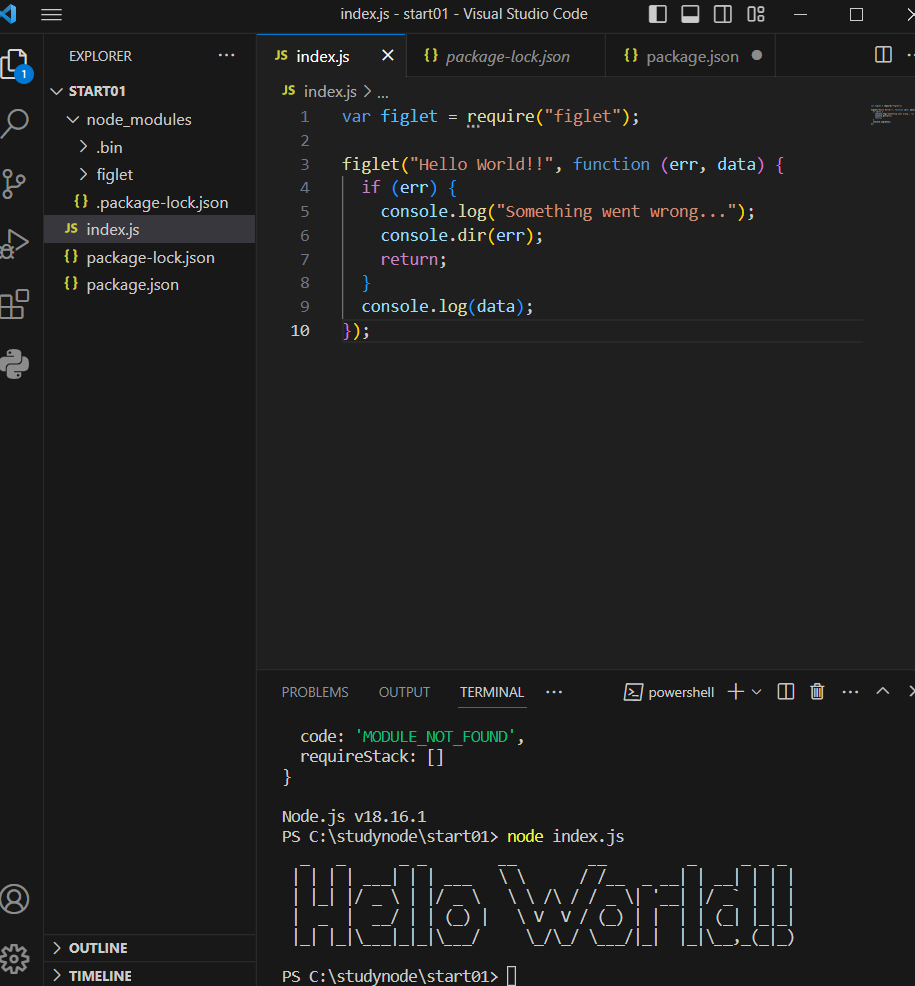
Task: Open the Run and Debug view
Action: pos(15,244)
